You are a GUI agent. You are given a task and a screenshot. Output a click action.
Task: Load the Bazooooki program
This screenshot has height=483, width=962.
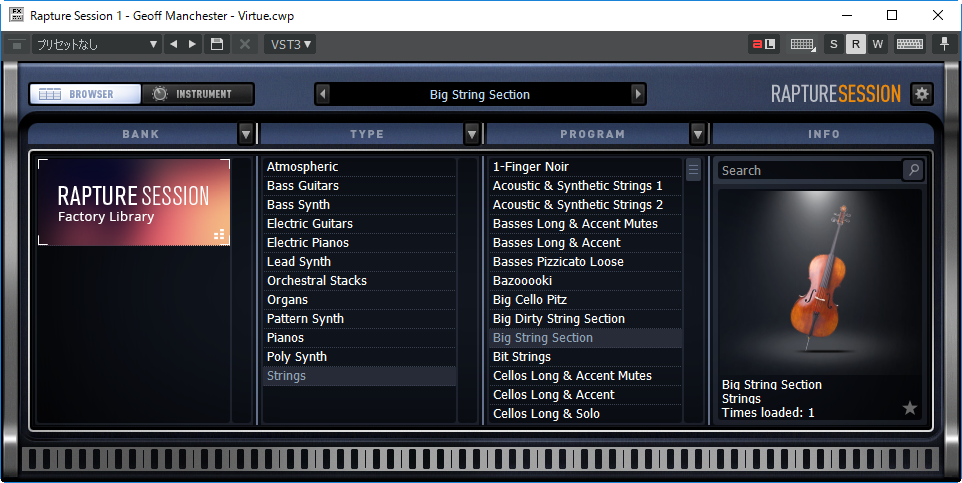[x=586, y=280]
